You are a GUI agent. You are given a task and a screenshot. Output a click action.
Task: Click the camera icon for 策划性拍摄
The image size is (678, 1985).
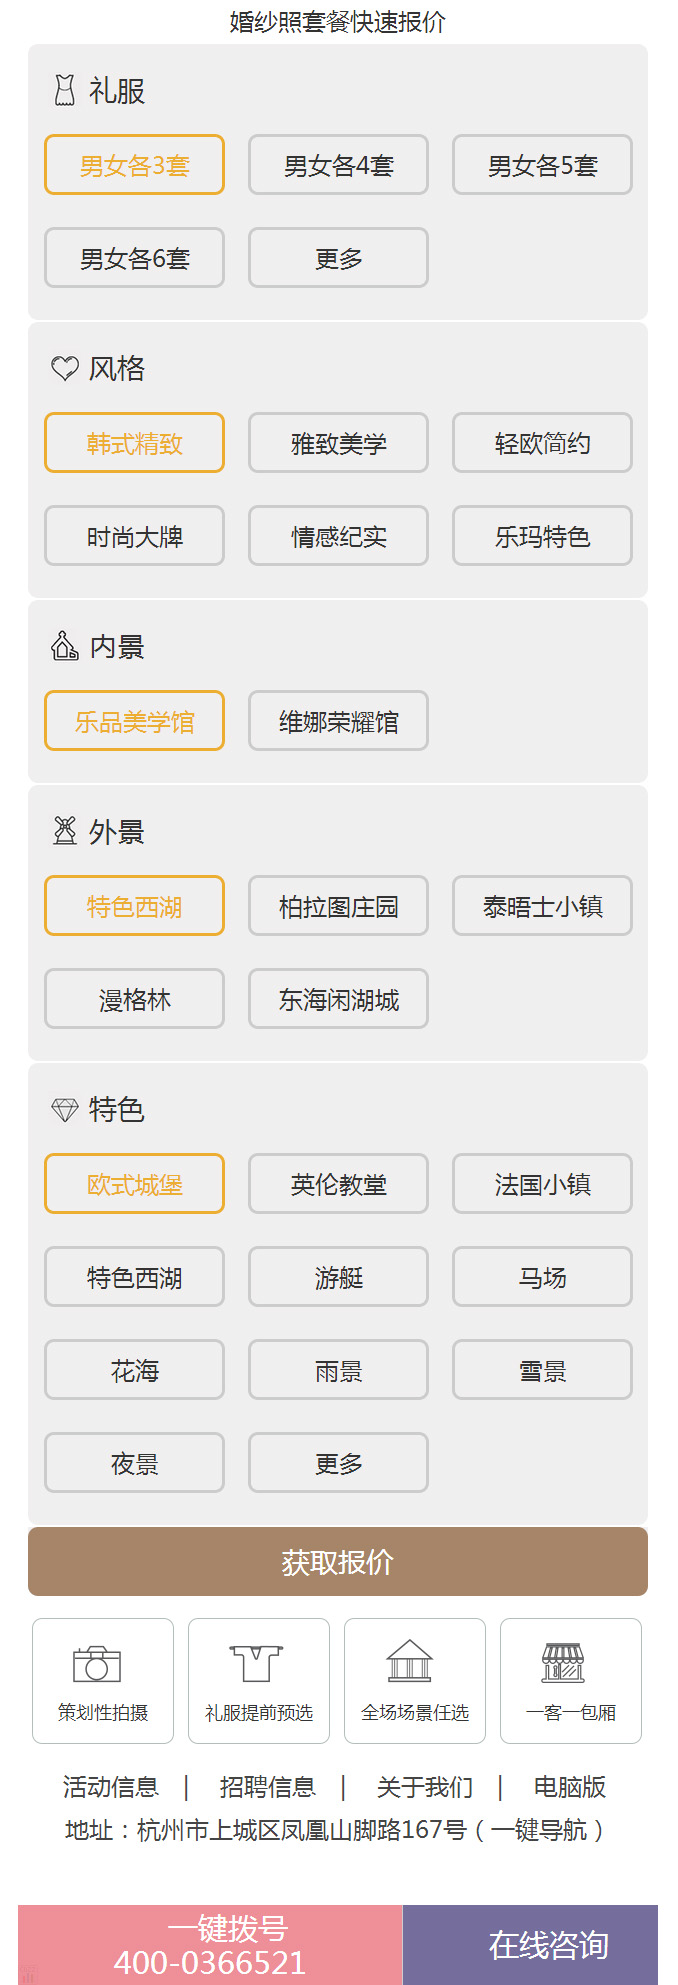pyautogui.click(x=97, y=1664)
